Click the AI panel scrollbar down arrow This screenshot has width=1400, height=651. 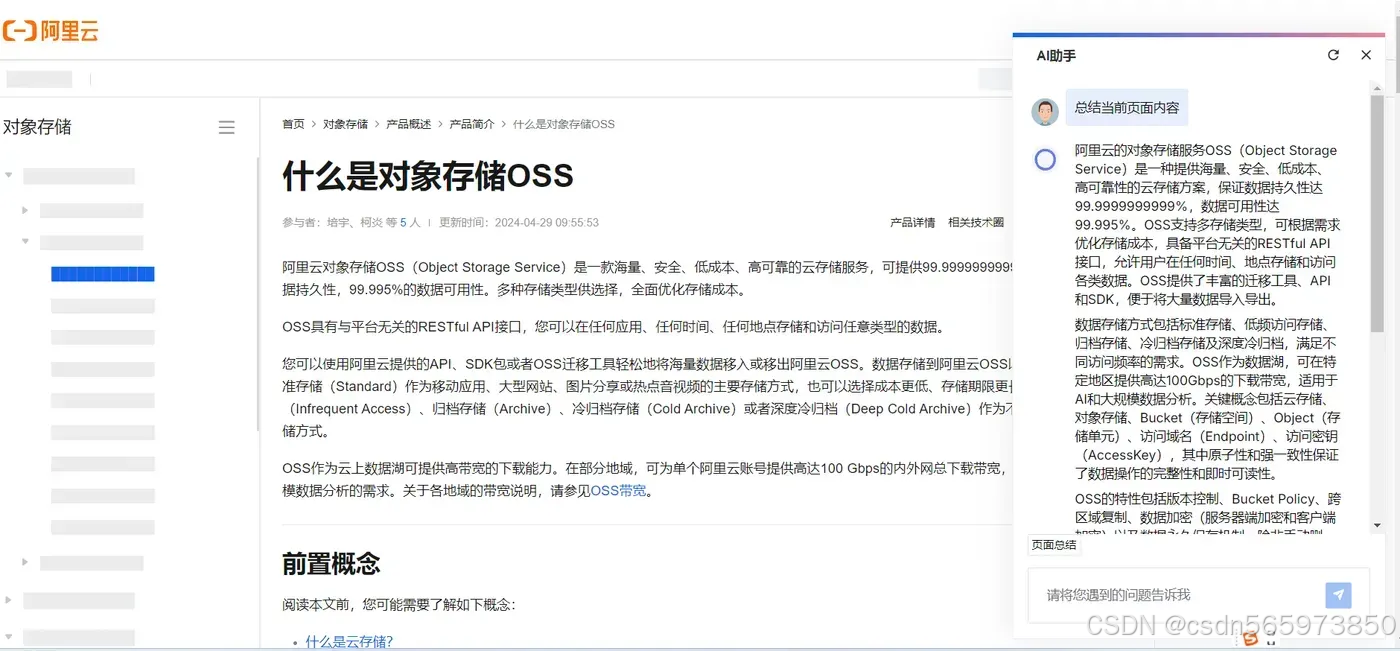click(1378, 525)
